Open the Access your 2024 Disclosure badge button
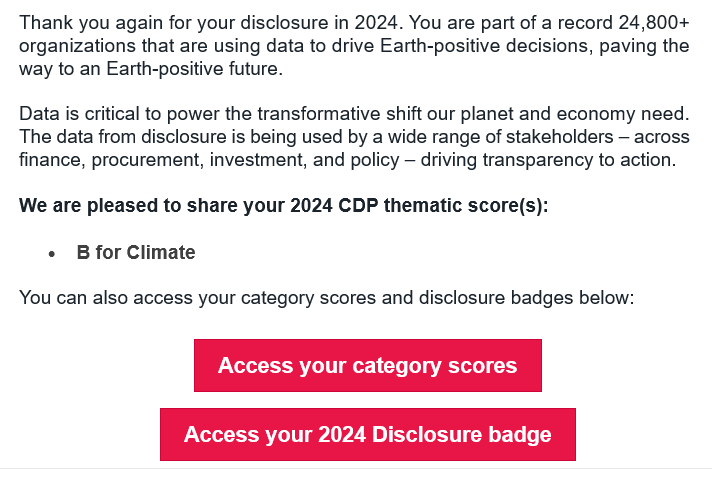712x484 pixels. [368, 434]
